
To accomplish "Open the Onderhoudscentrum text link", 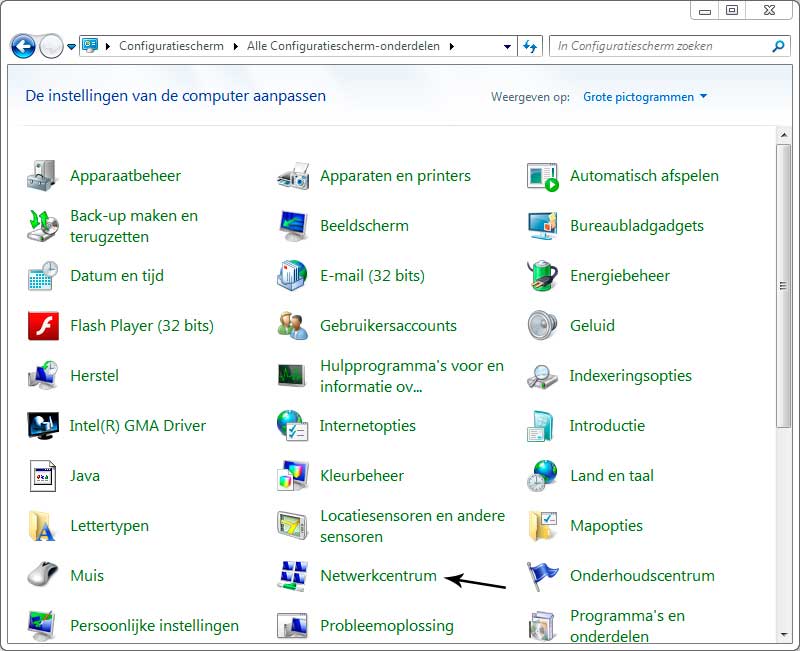I will click(642, 576).
